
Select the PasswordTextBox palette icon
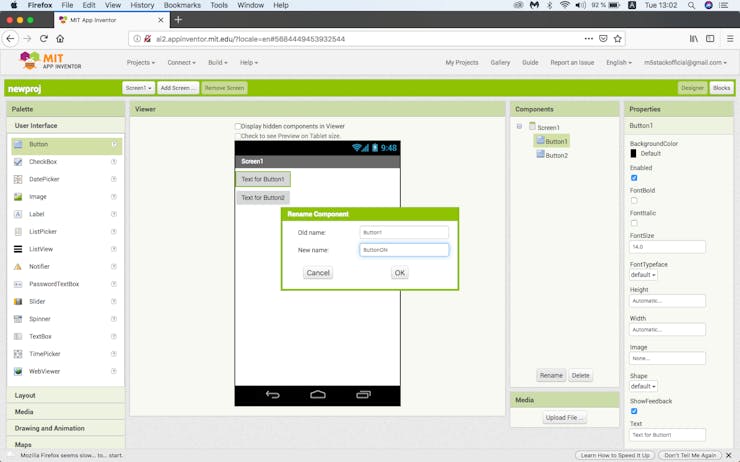(x=18, y=284)
